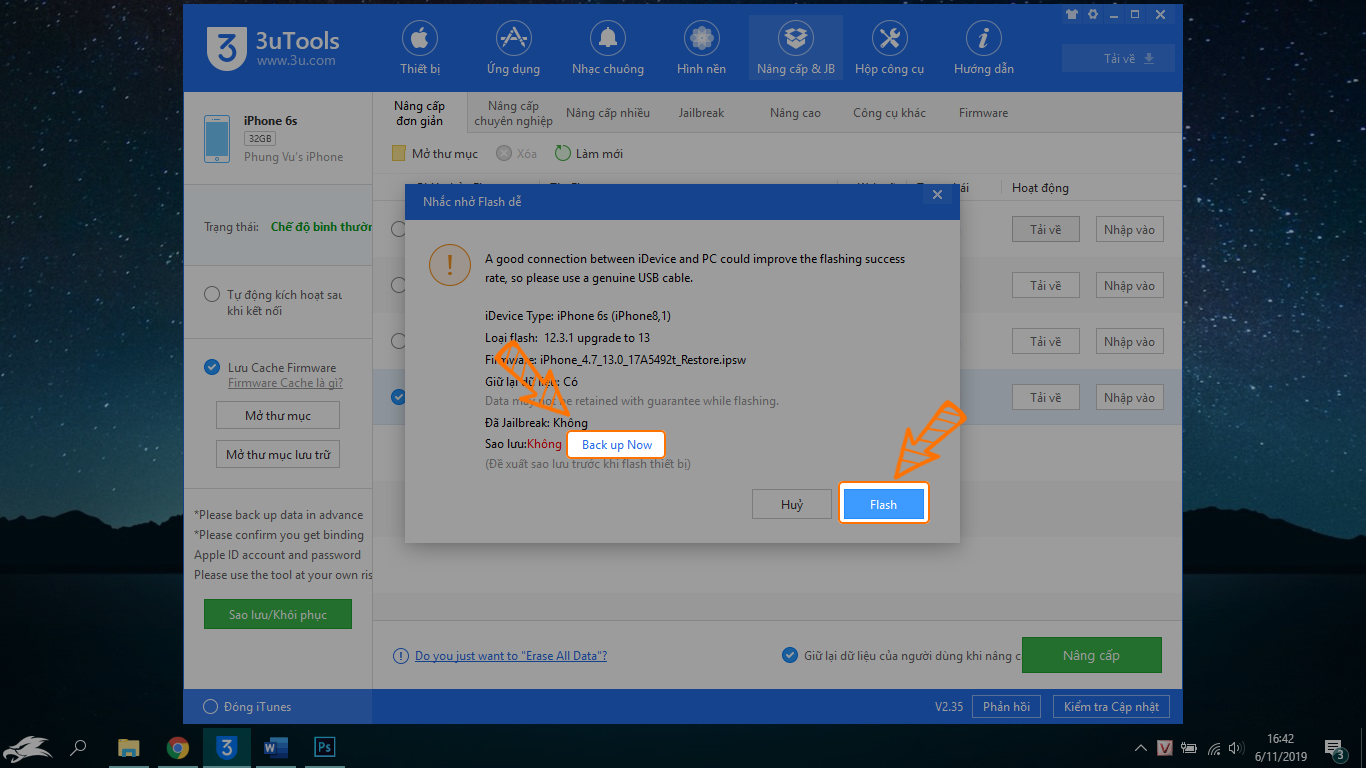This screenshot has width=1366, height=768.
Task: Click the Hoạt động column header
Action: [x=1040, y=187]
